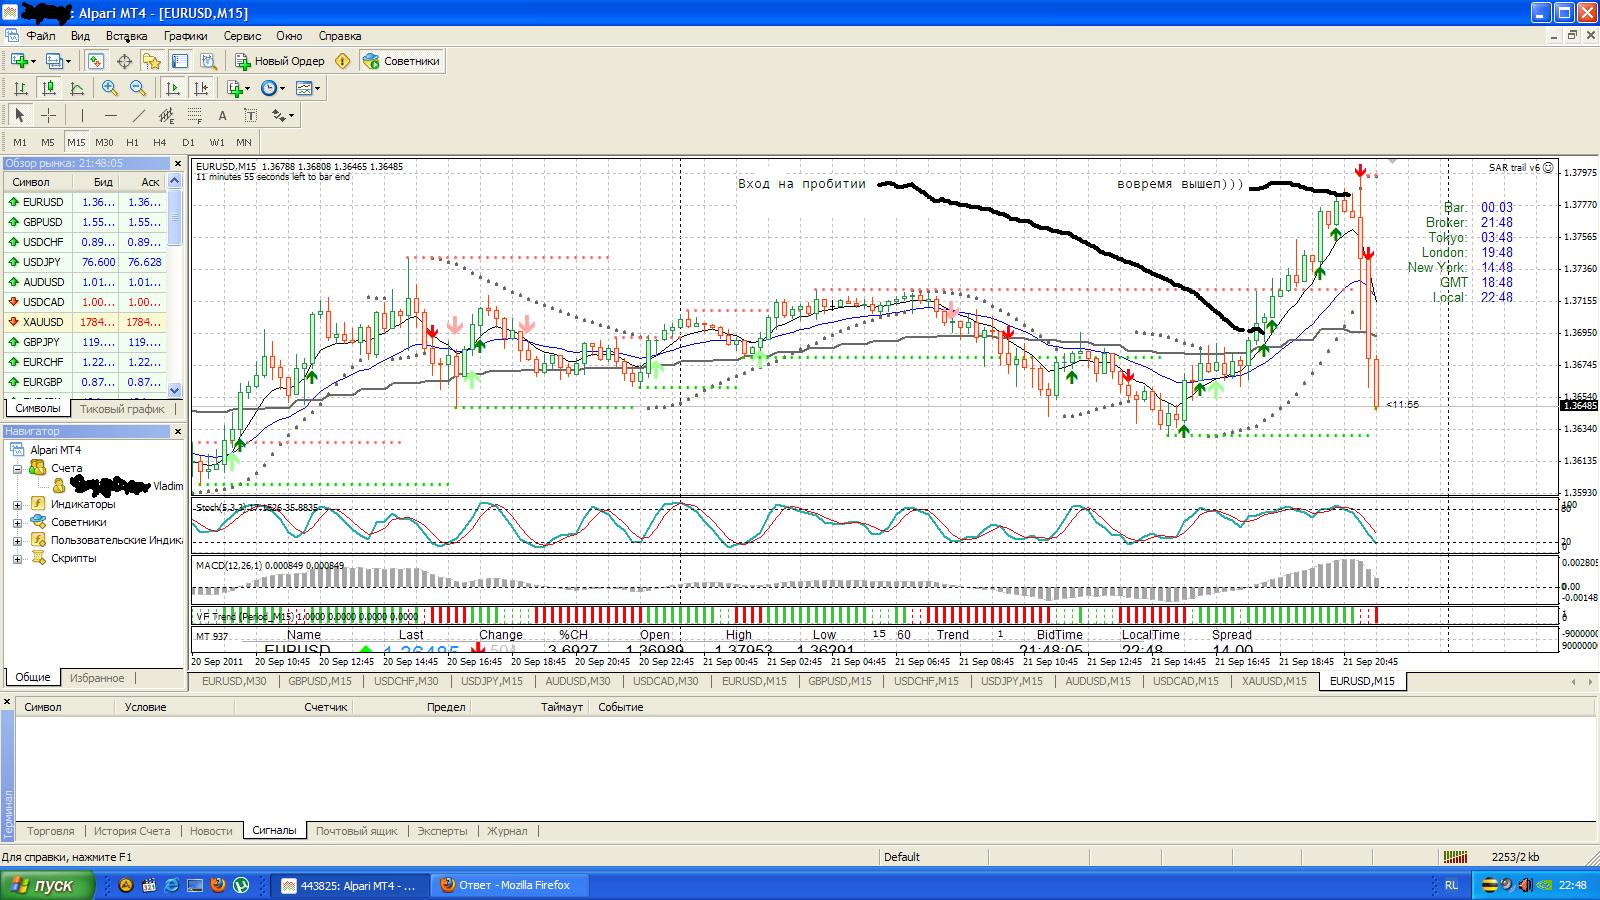This screenshot has width=1600, height=900.
Task: Open the Indicators list dropdown
Action: 238,88
